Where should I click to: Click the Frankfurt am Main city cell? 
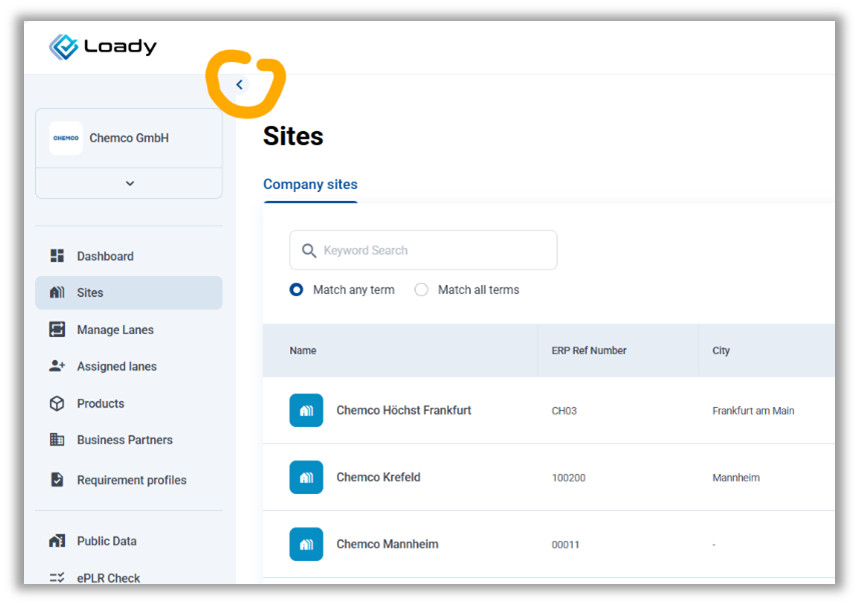tap(753, 411)
